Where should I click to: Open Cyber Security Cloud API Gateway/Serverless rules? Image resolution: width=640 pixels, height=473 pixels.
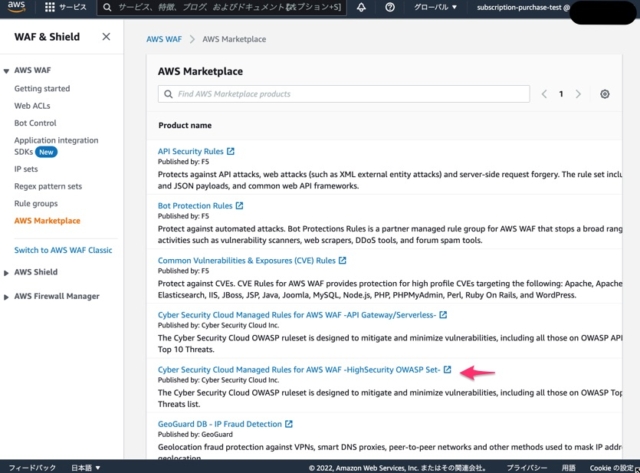pyautogui.click(x=297, y=315)
